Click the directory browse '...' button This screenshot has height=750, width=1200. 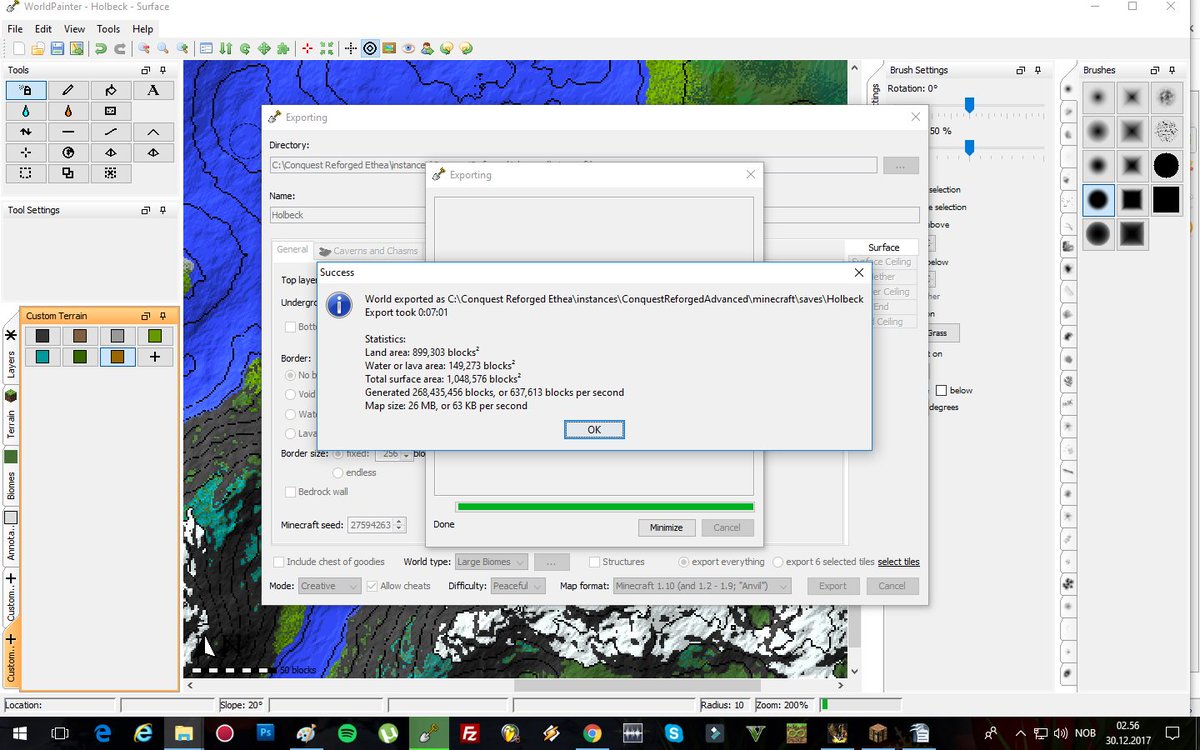pyautogui.click(x=901, y=165)
